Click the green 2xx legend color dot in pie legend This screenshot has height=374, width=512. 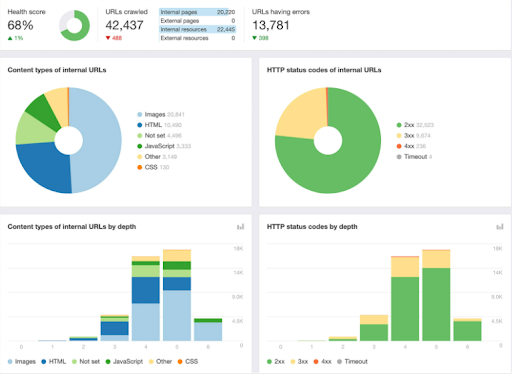tap(399, 125)
